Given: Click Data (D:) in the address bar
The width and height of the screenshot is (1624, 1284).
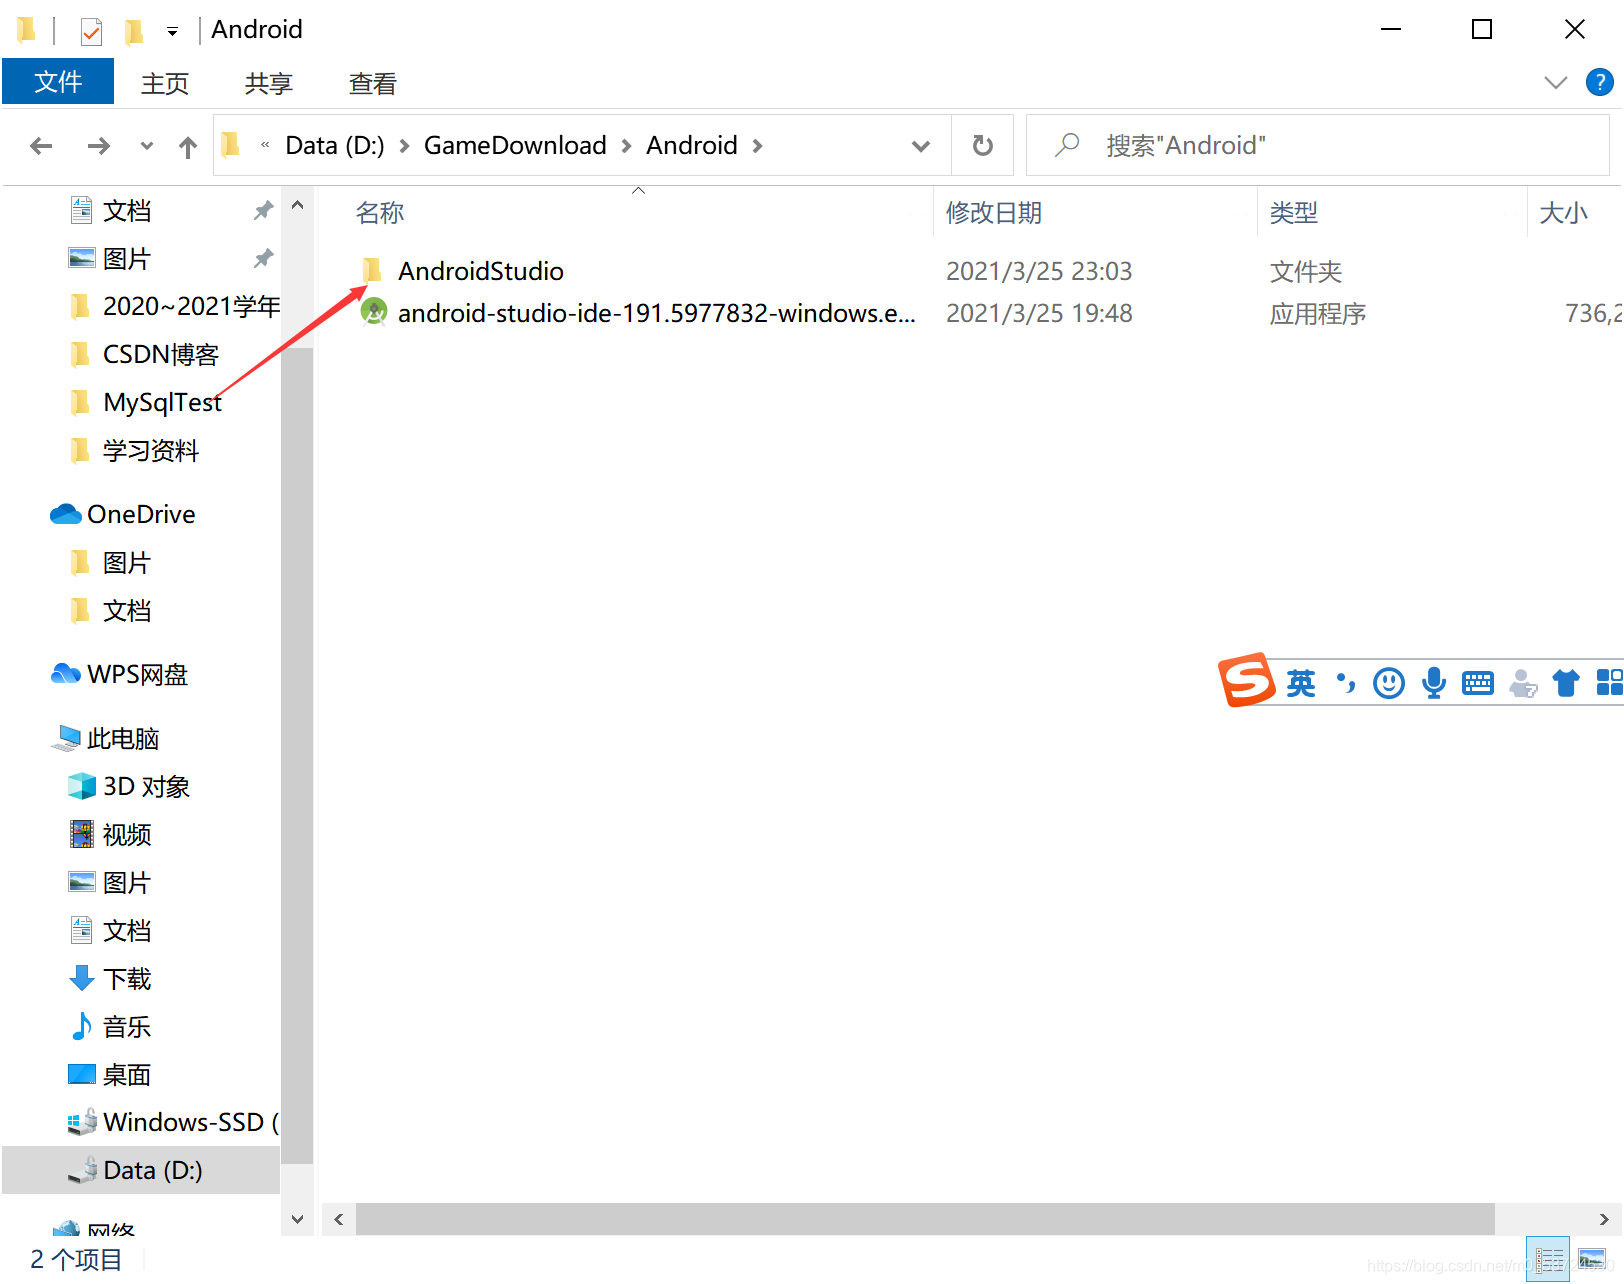Looking at the screenshot, I should [335, 145].
